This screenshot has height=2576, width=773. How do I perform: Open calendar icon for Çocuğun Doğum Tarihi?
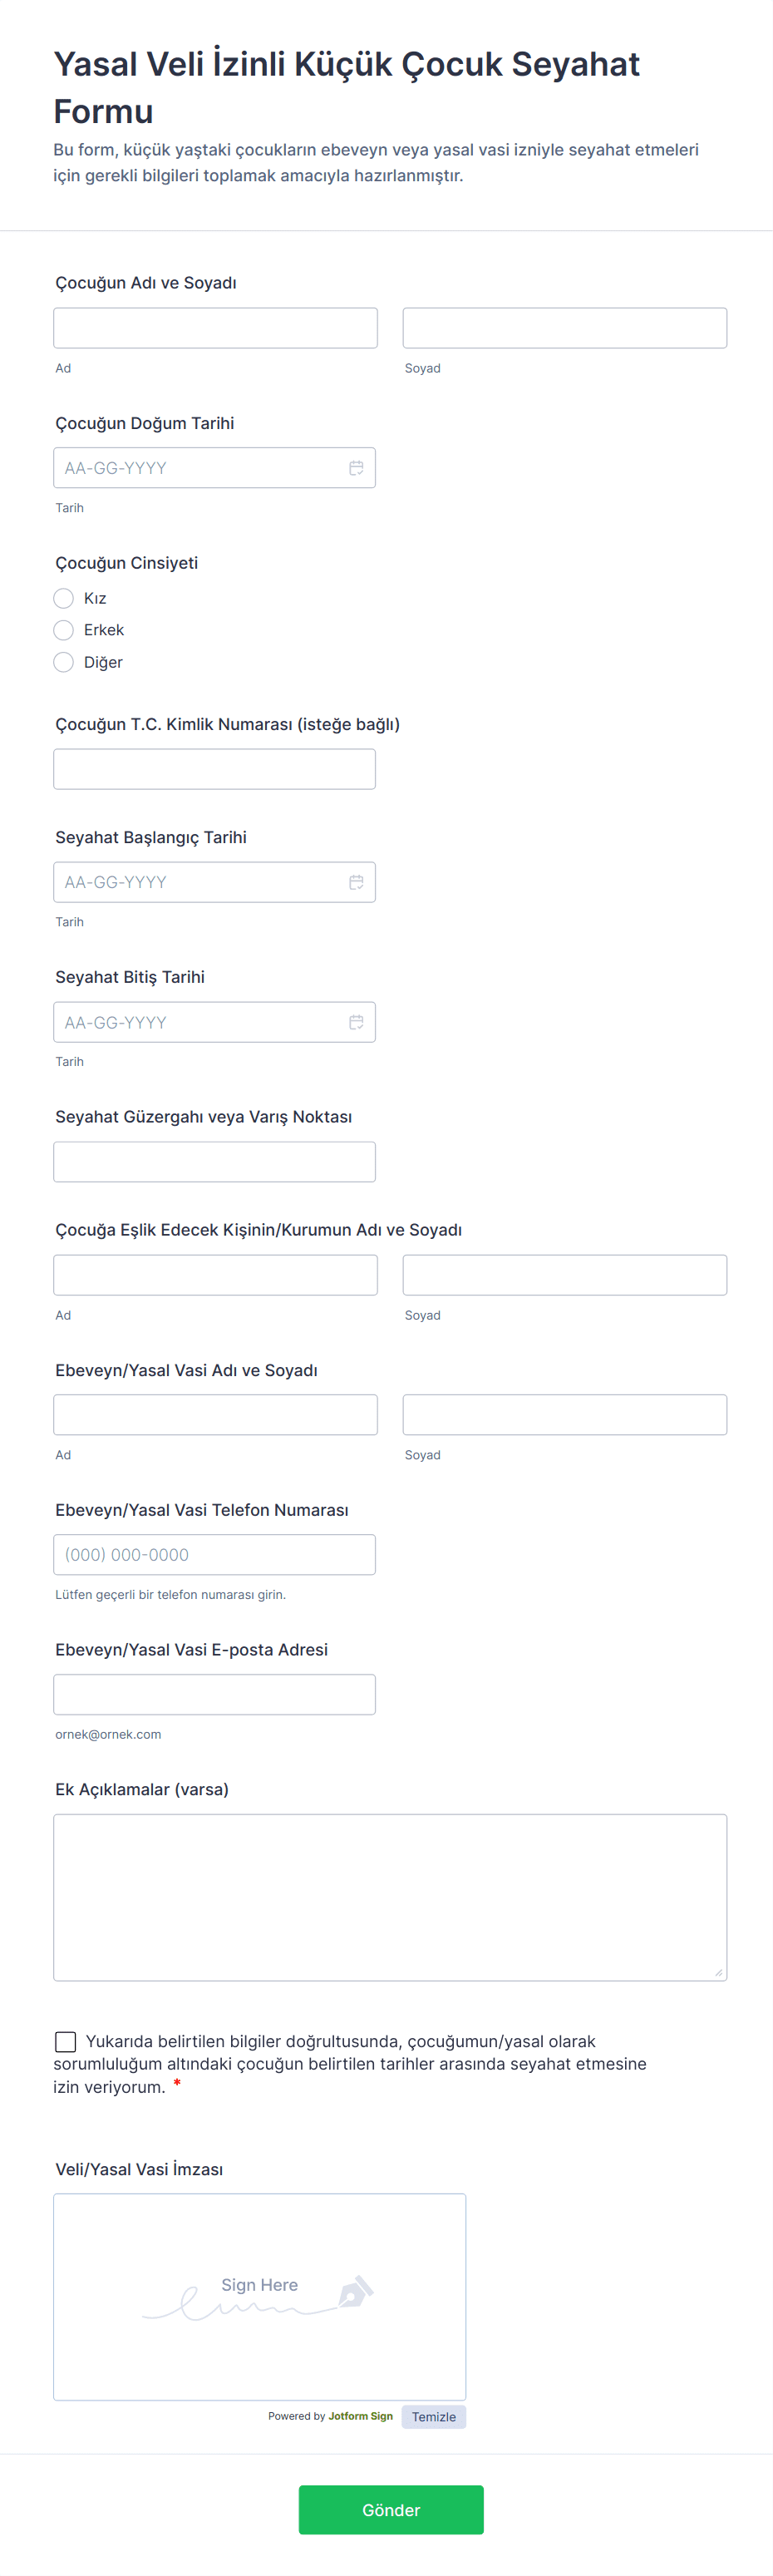(x=356, y=468)
